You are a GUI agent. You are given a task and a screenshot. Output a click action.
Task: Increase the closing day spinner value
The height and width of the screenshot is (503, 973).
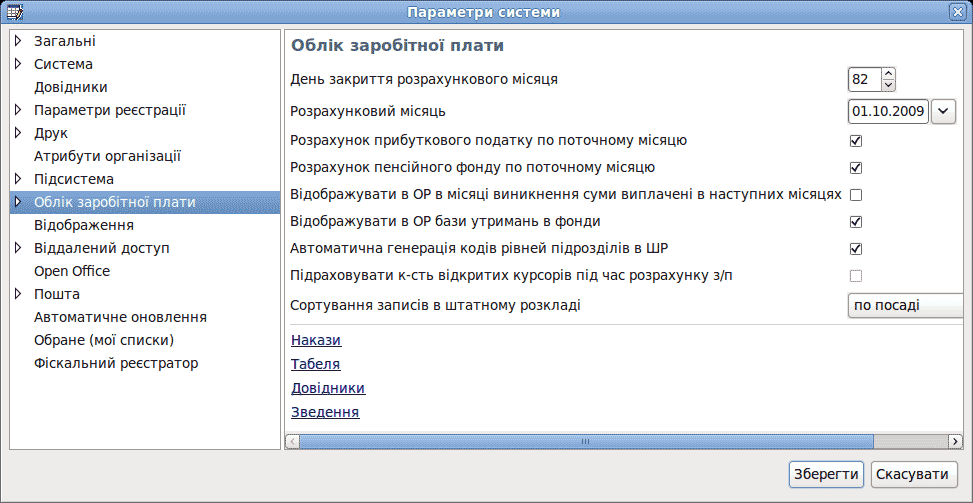tap(889, 73)
